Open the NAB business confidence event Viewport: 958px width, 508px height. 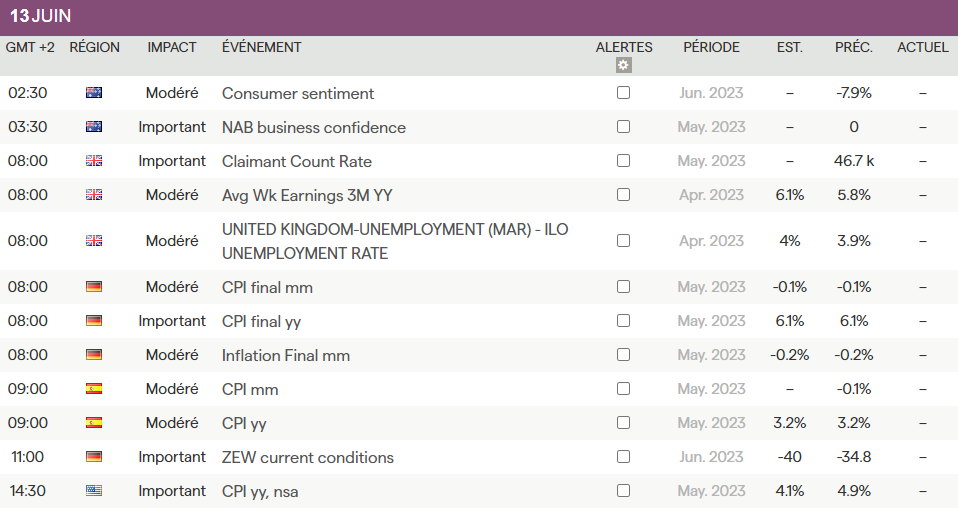pos(313,127)
